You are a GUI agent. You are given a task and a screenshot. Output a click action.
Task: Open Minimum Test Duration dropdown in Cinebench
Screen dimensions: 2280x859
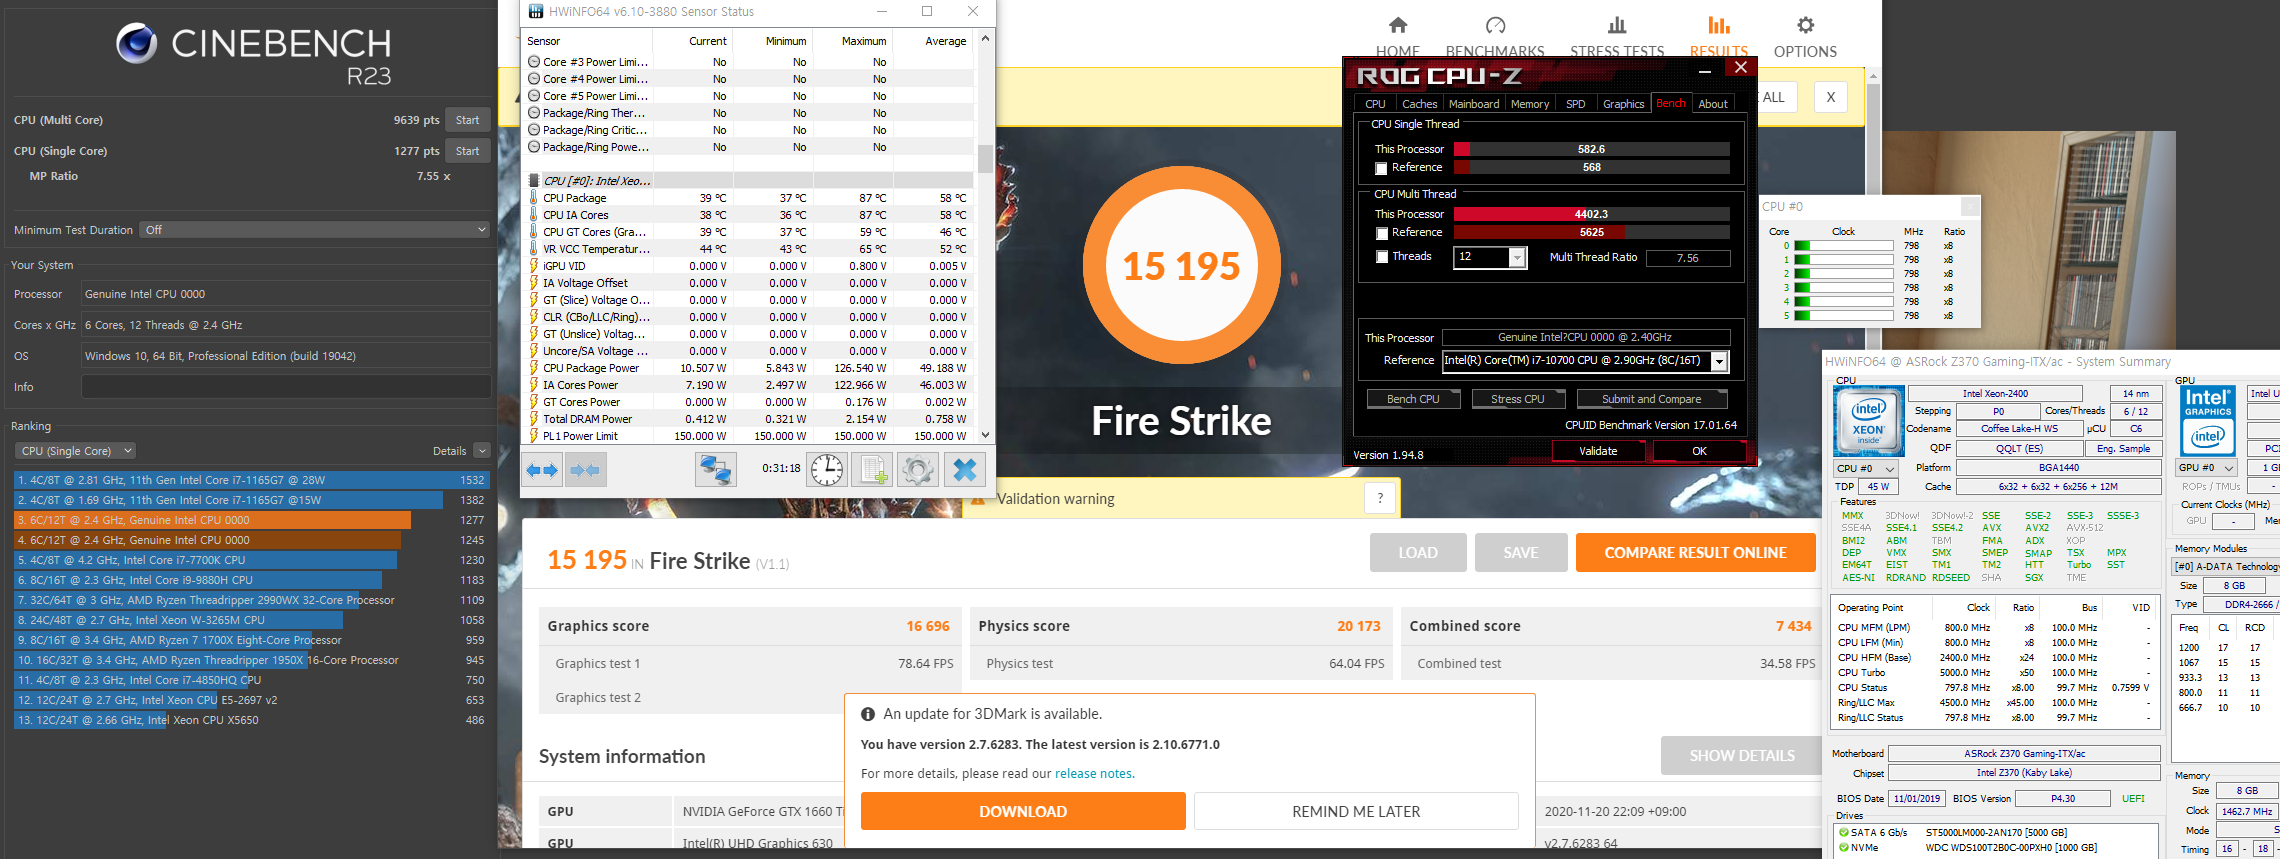coord(315,230)
